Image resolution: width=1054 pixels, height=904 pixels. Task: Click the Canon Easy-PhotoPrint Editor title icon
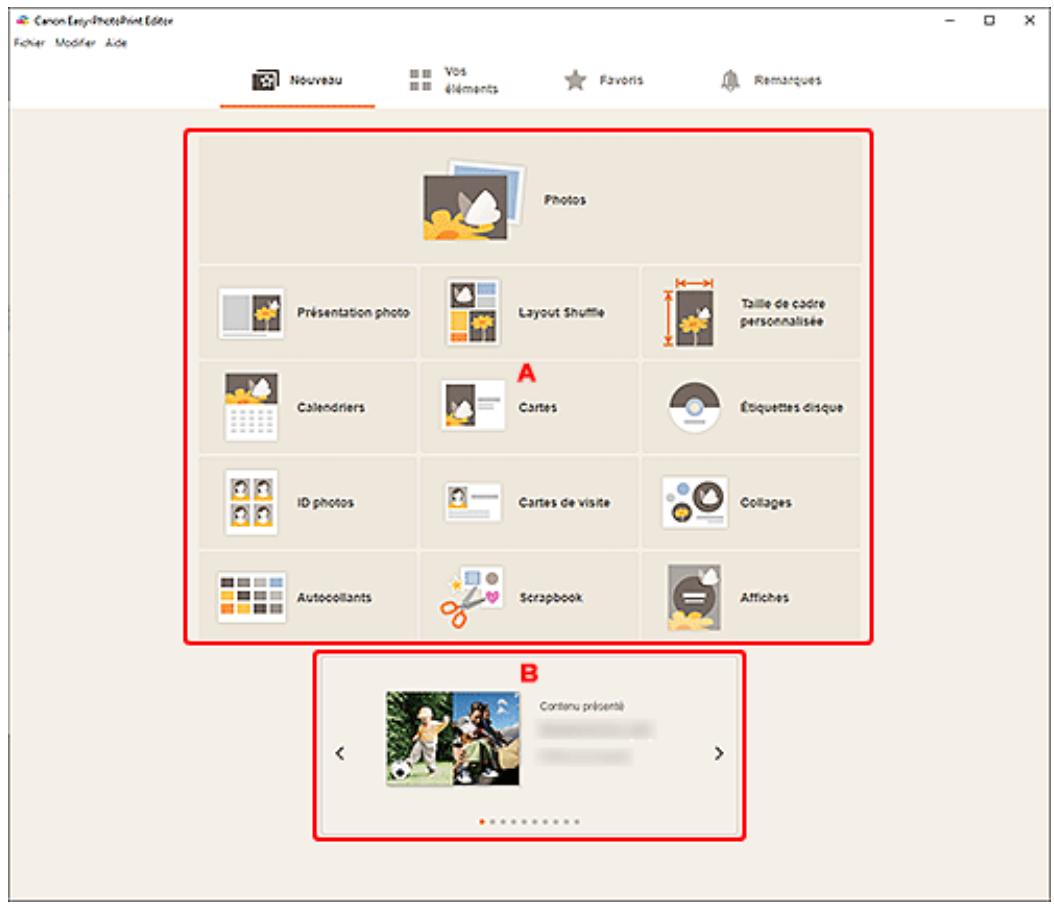tap(22, 21)
